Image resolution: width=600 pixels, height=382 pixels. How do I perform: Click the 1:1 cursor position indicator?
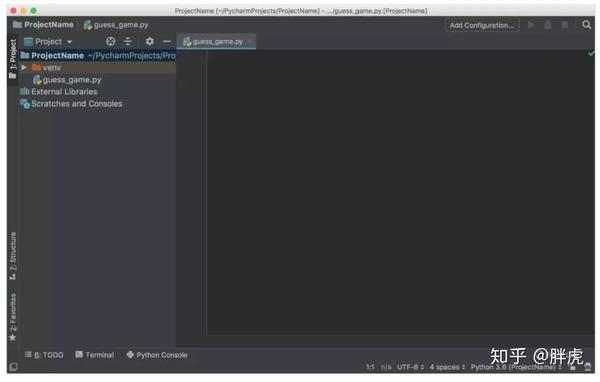coord(370,367)
